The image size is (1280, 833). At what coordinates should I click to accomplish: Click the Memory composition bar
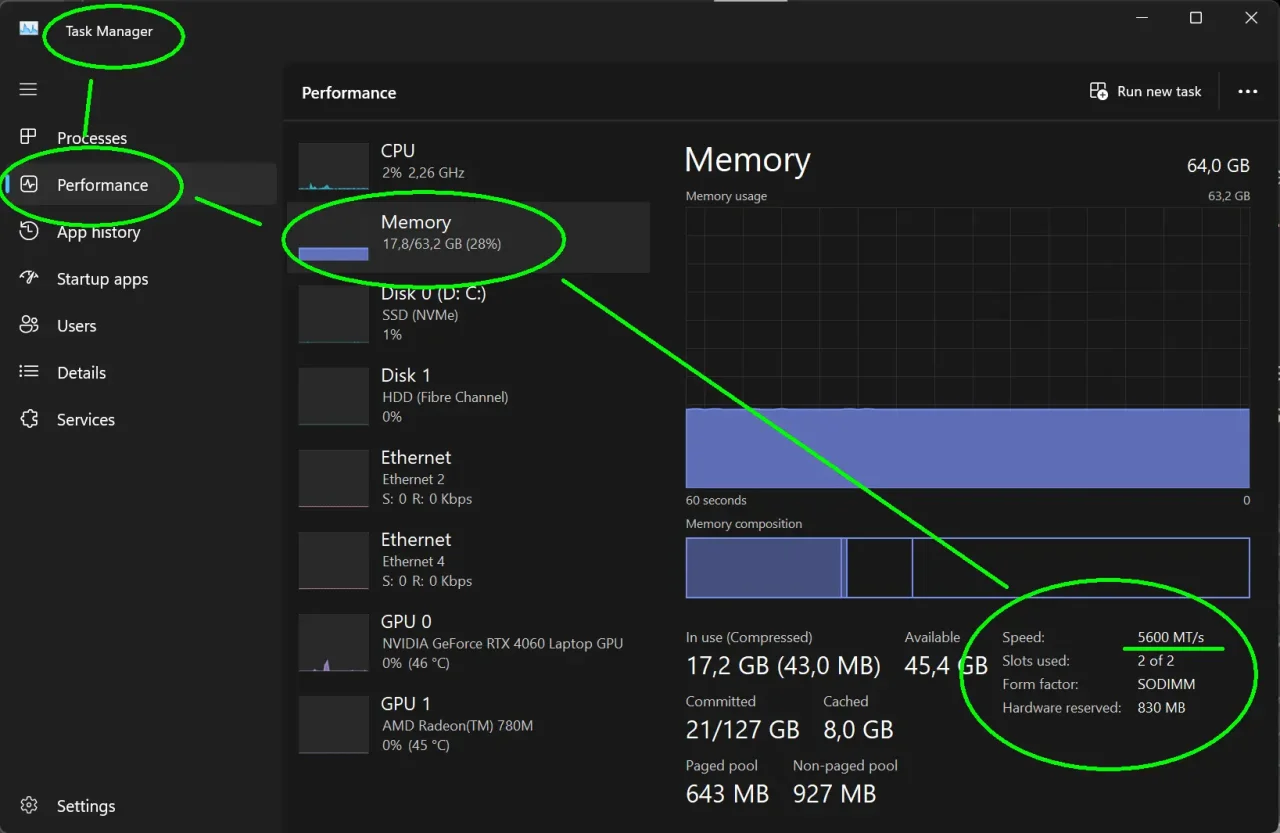click(x=967, y=567)
